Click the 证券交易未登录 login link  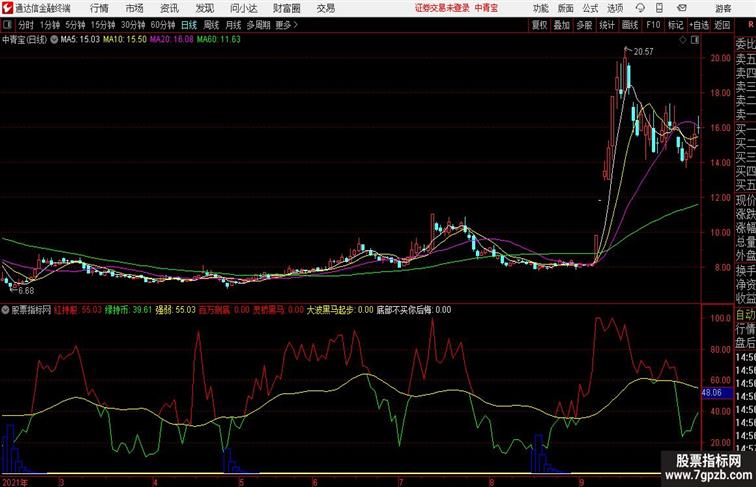coord(442,8)
